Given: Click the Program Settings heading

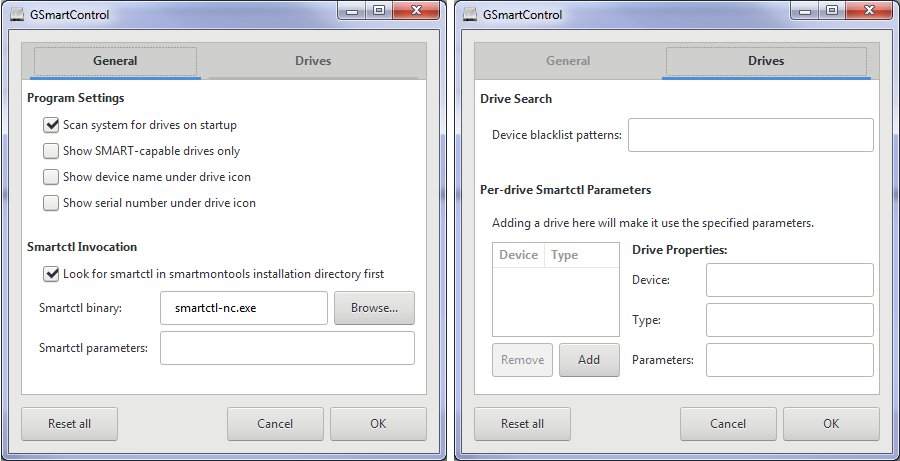Looking at the screenshot, I should pos(76,98).
